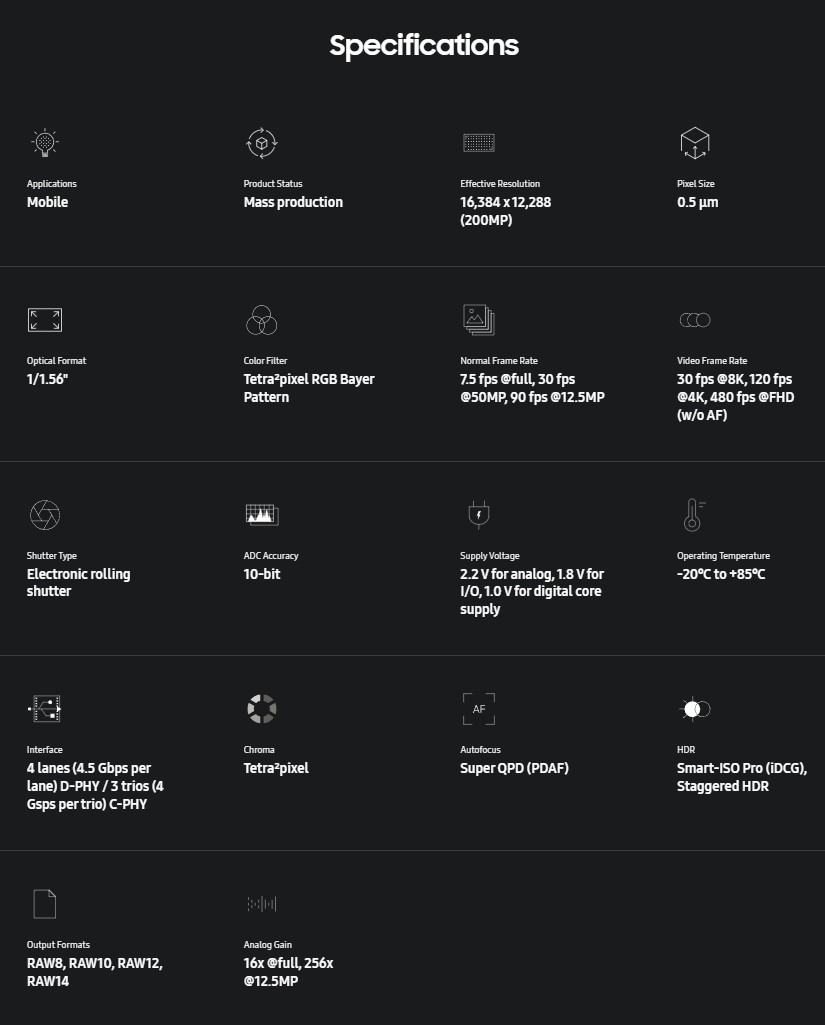Click the Supply Voltage plug icon
Image resolution: width=825 pixels, height=1025 pixels.
[x=478, y=515]
